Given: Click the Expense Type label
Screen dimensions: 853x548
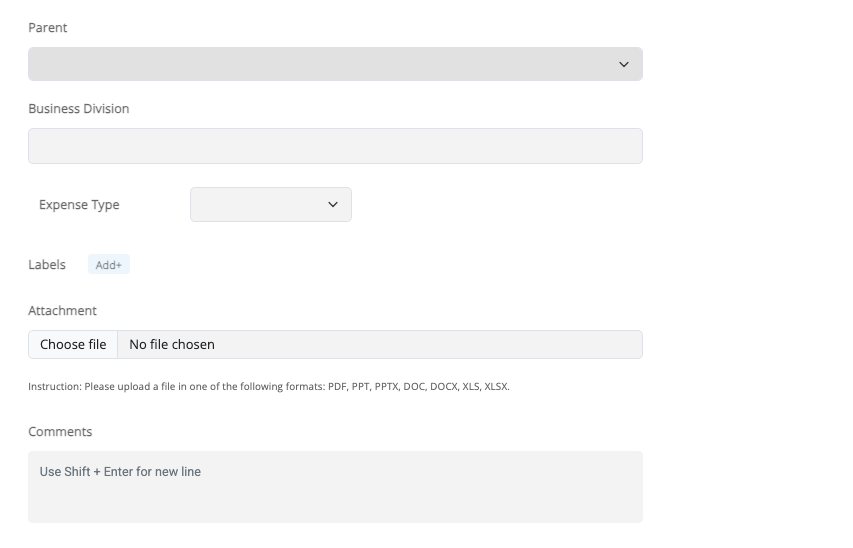Looking at the screenshot, I should [x=79, y=204].
